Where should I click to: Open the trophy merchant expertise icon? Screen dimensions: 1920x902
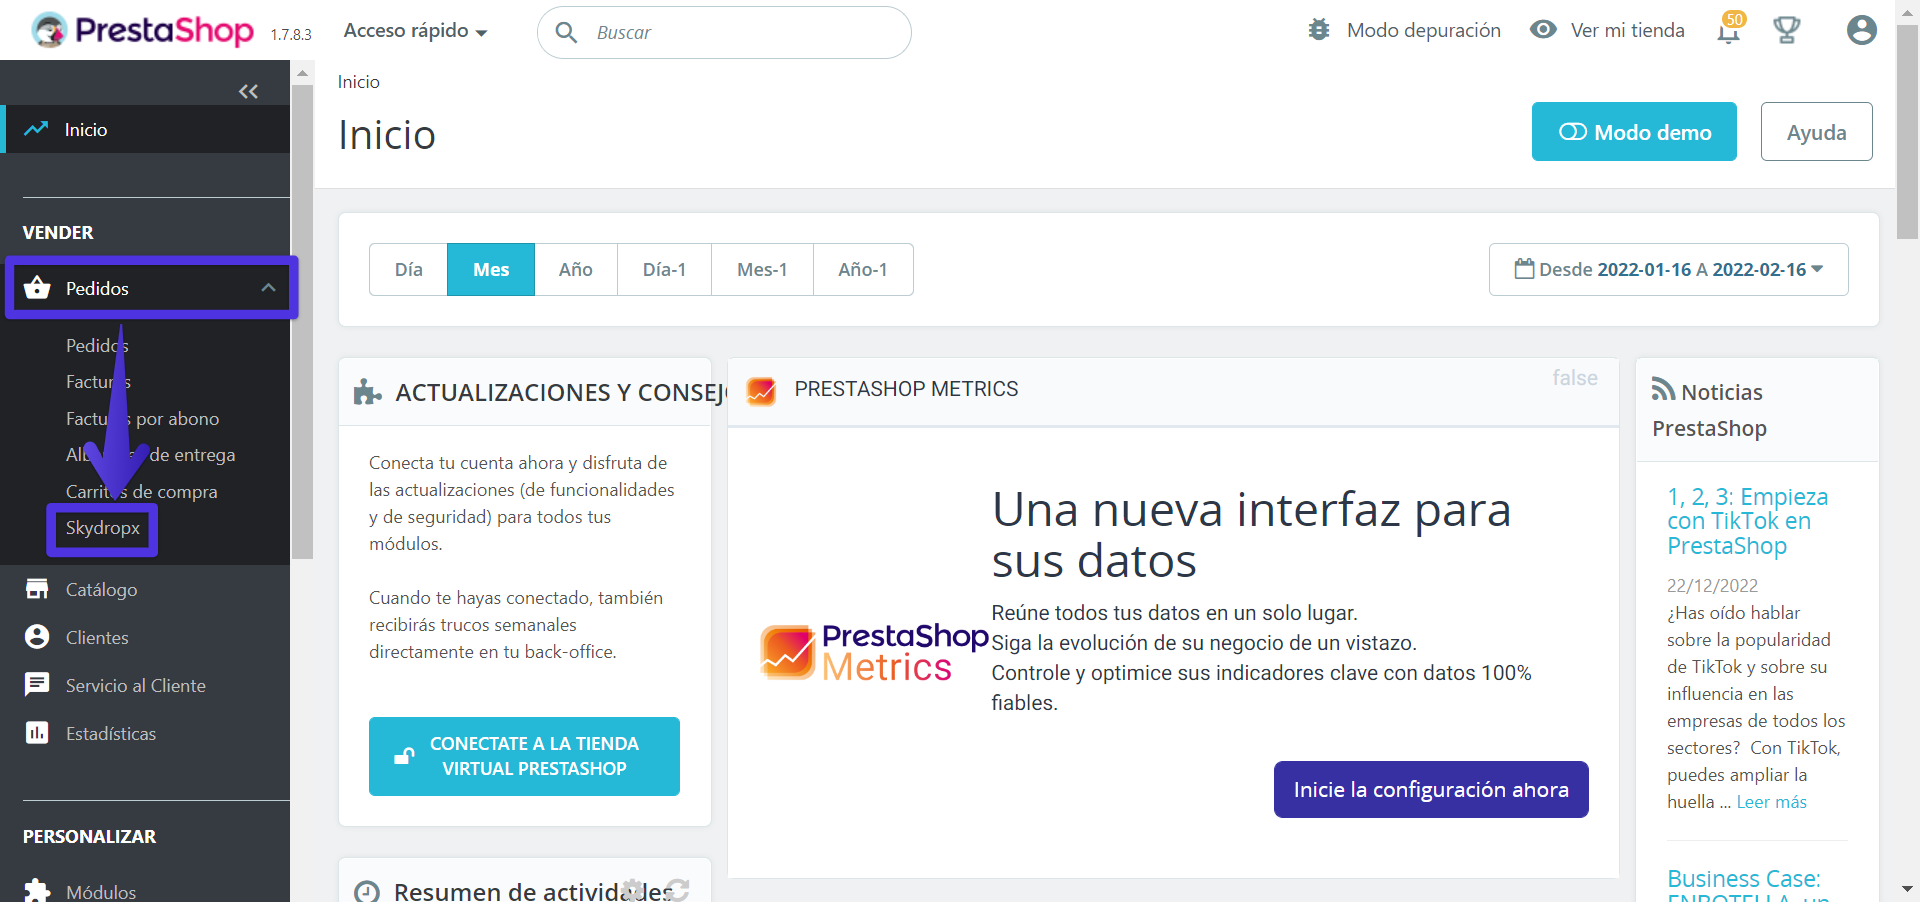coord(1786,30)
